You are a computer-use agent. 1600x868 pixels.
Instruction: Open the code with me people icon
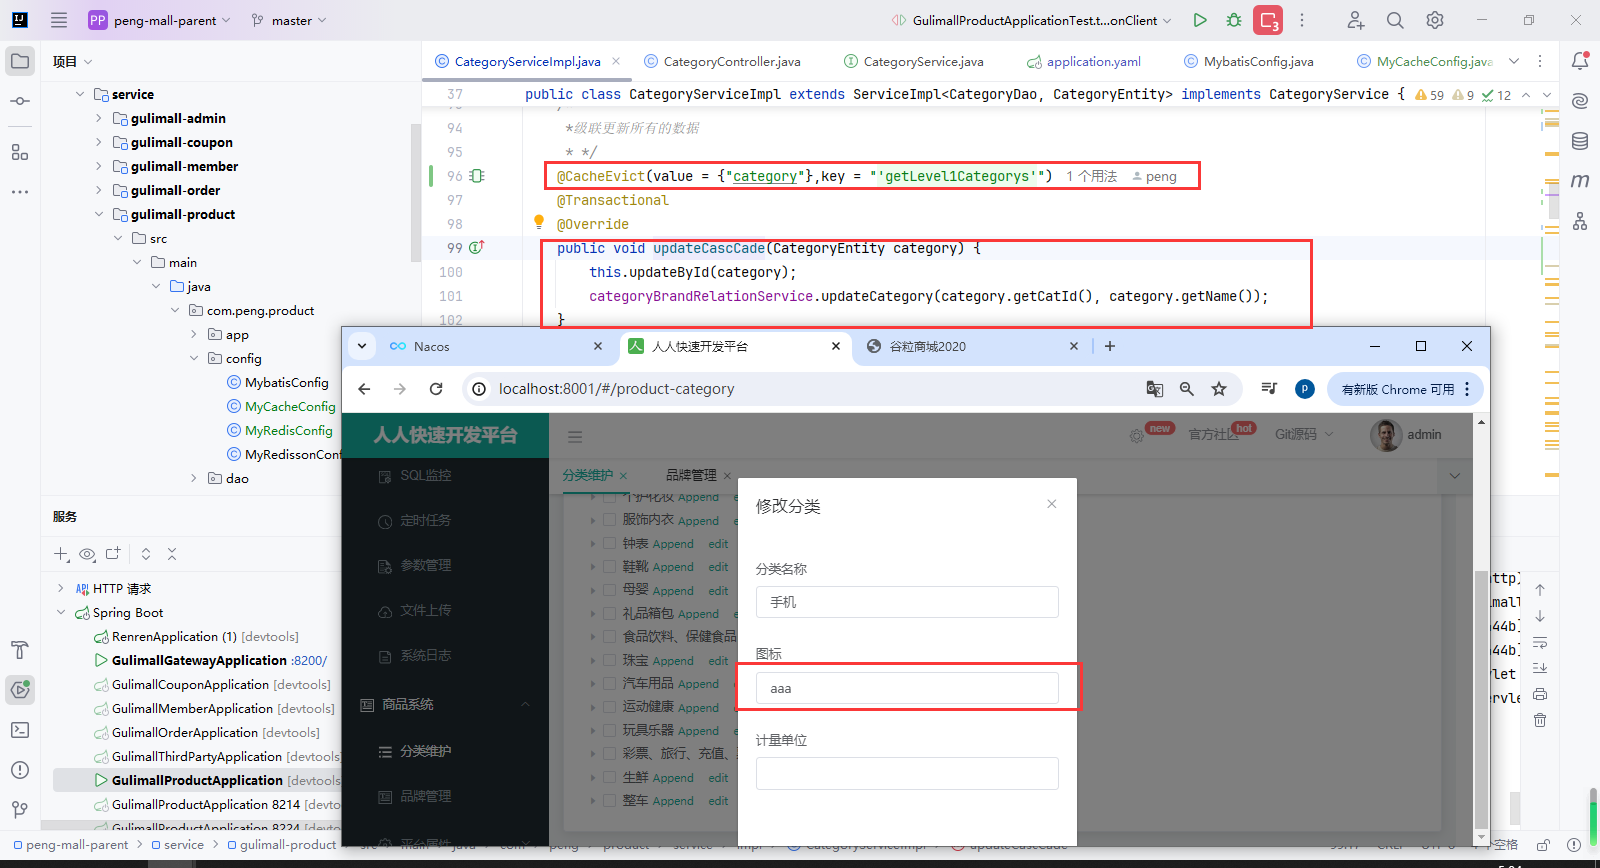point(1355,20)
